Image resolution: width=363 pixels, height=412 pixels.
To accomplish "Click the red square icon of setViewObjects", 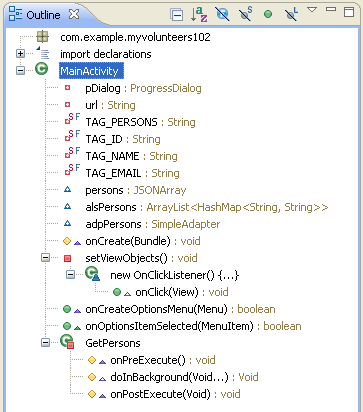I will (x=67, y=258).
